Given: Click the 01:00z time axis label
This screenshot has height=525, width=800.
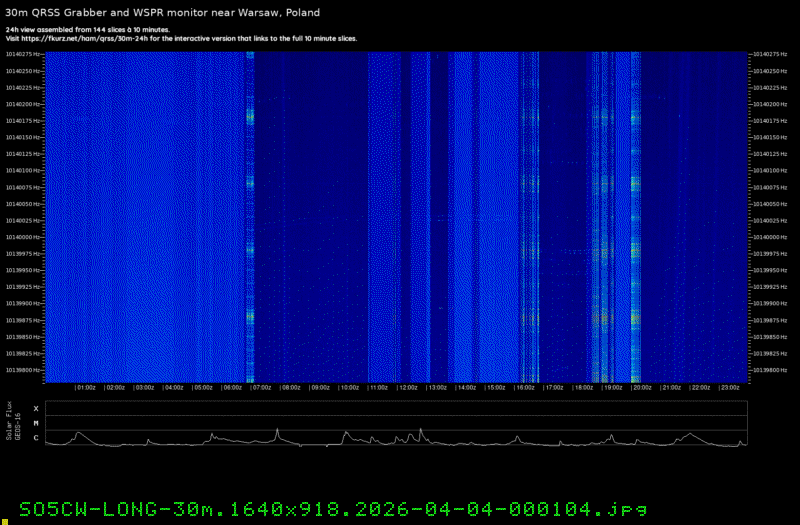Looking at the screenshot, I should tap(86, 386).
